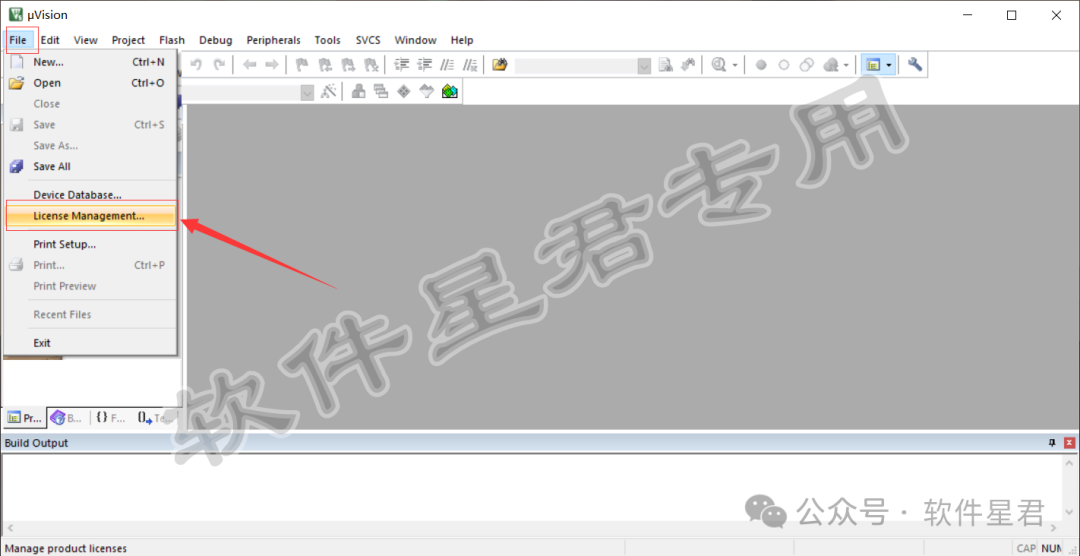The width and height of the screenshot is (1080, 556).
Task: Click the Redo toolbar icon
Action: 219,65
